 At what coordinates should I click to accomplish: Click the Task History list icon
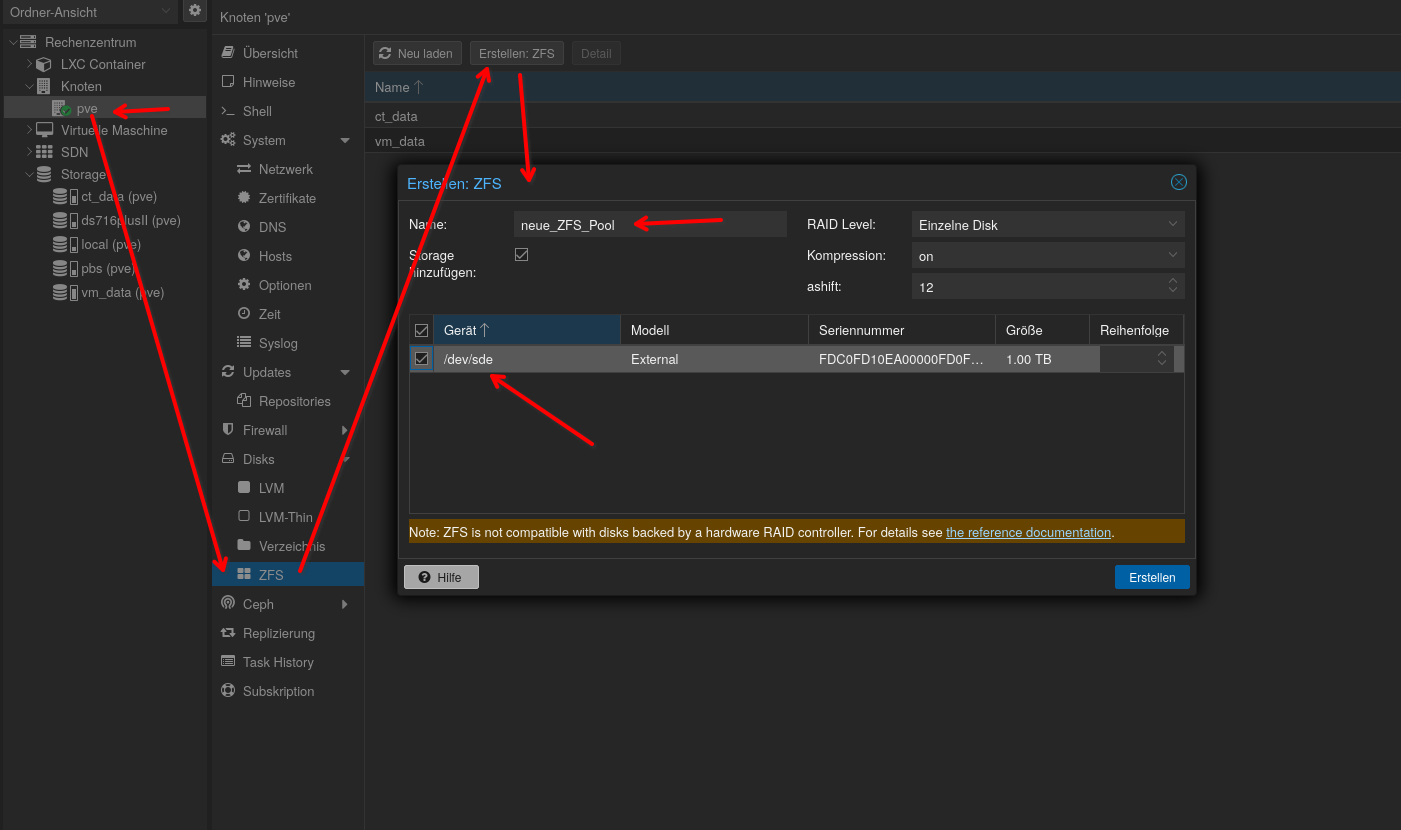click(x=228, y=662)
